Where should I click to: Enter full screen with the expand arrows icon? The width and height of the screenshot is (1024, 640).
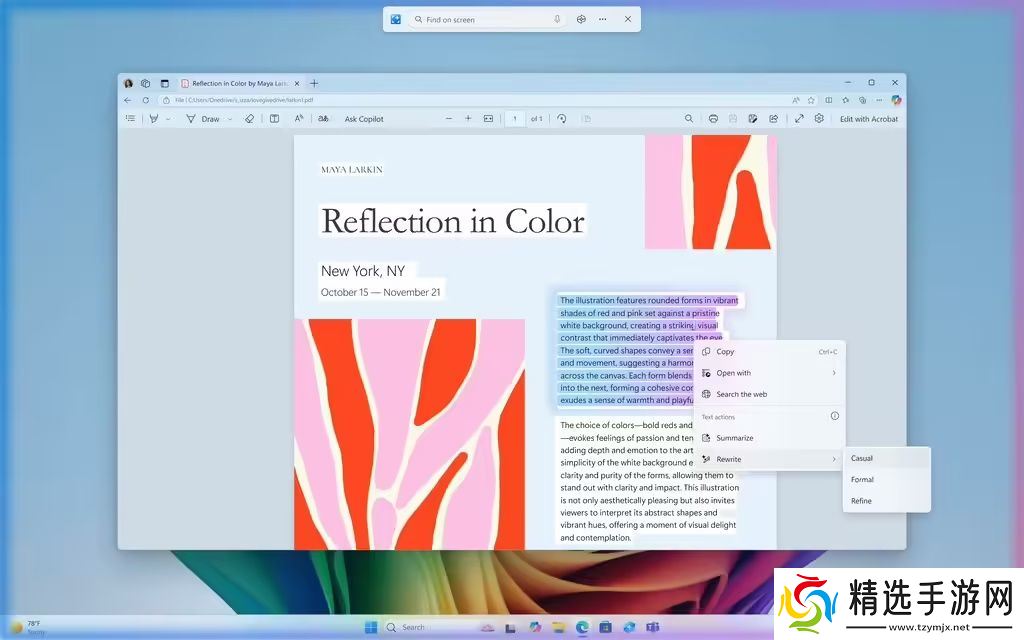point(799,119)
